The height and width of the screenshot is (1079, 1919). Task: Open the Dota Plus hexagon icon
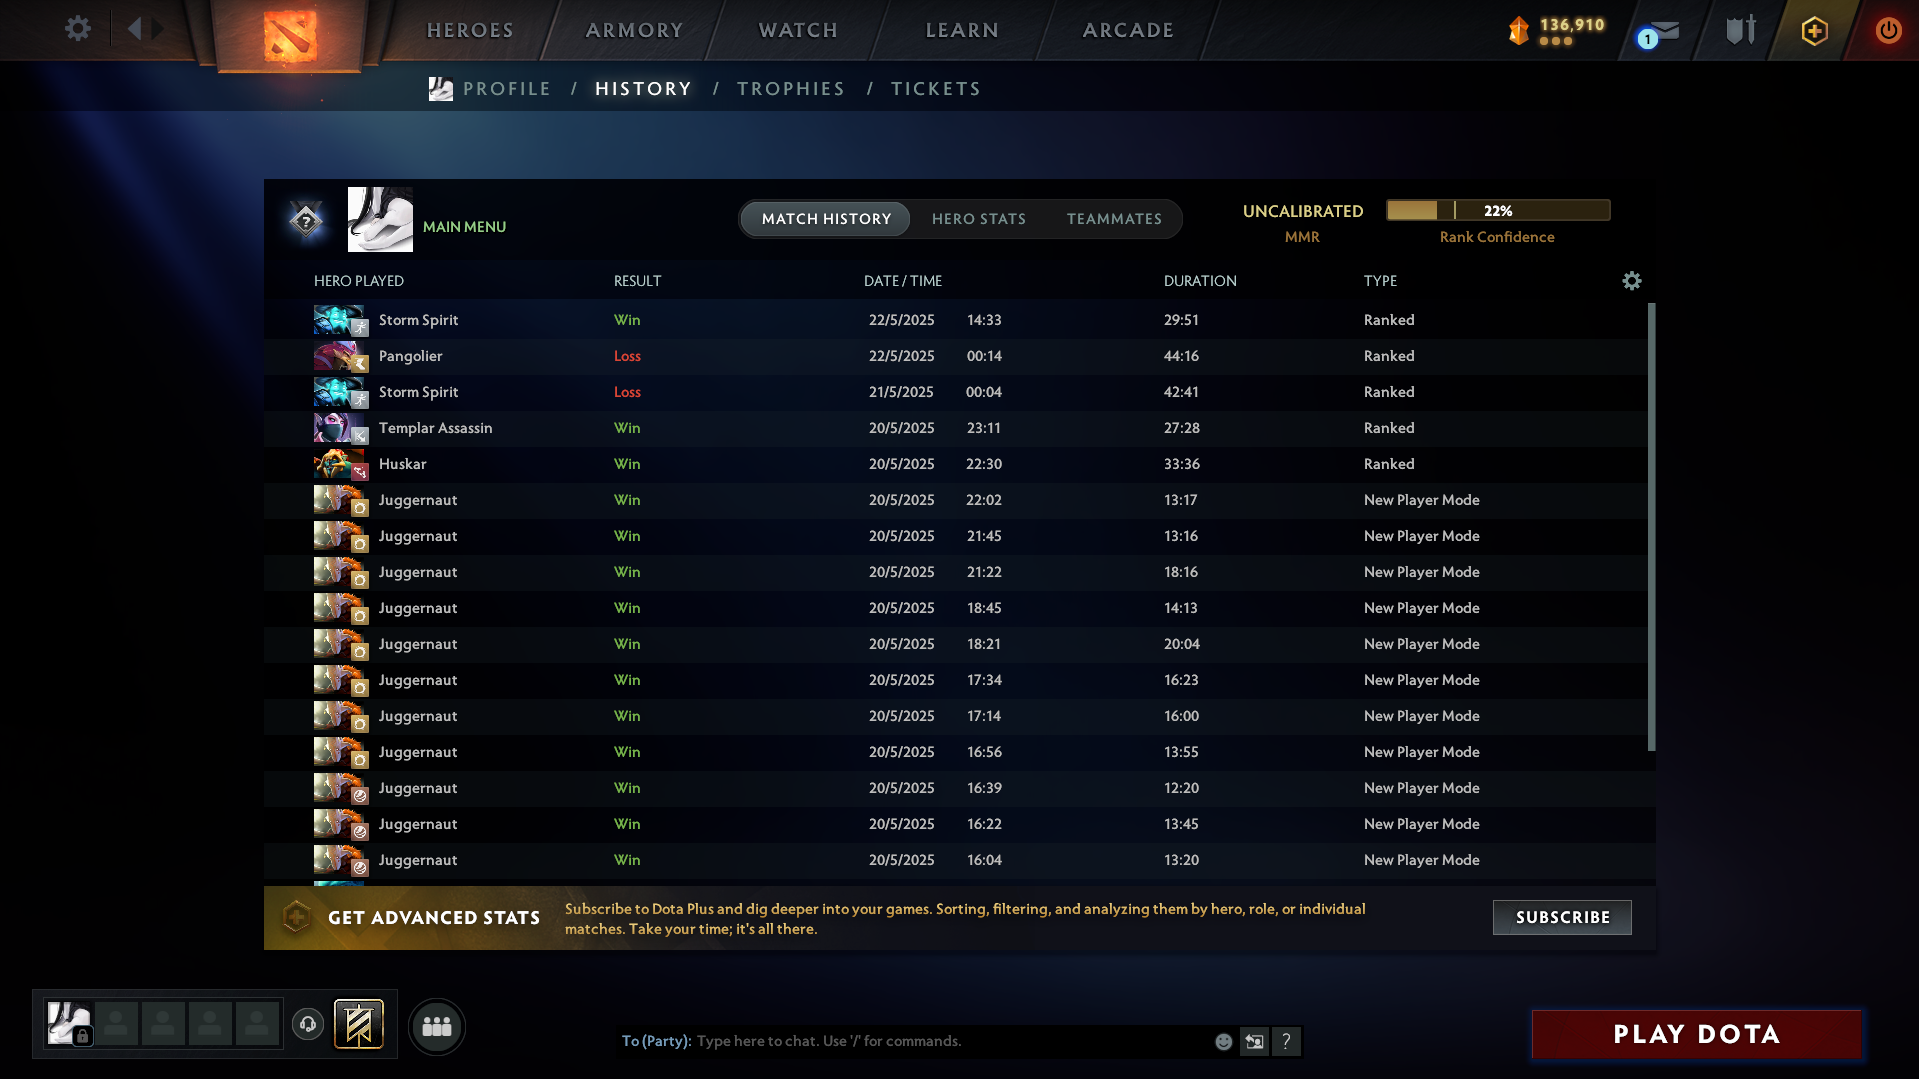pyautogui.click(x=1814, y=30)
